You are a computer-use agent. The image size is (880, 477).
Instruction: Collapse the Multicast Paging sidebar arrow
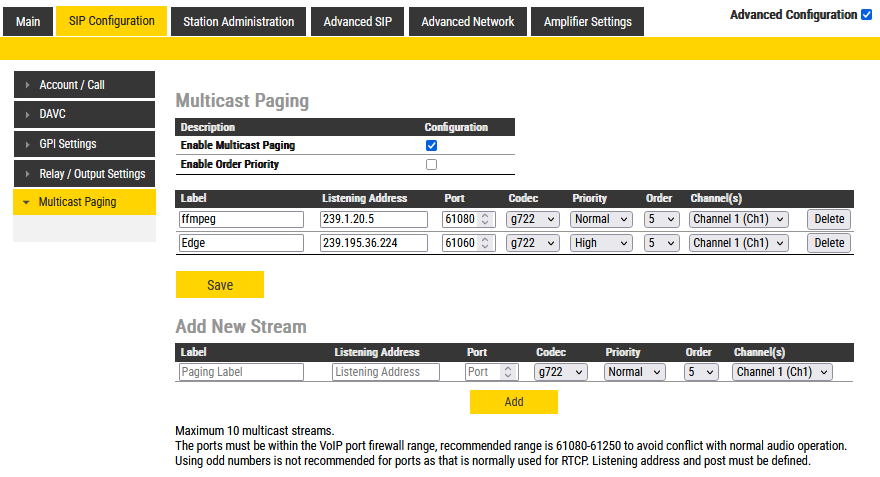[26, 202]
